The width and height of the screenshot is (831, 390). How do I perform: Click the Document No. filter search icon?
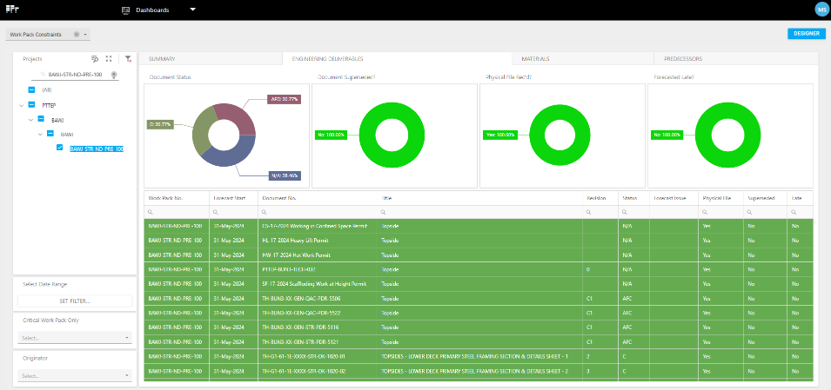click(264, 212)
